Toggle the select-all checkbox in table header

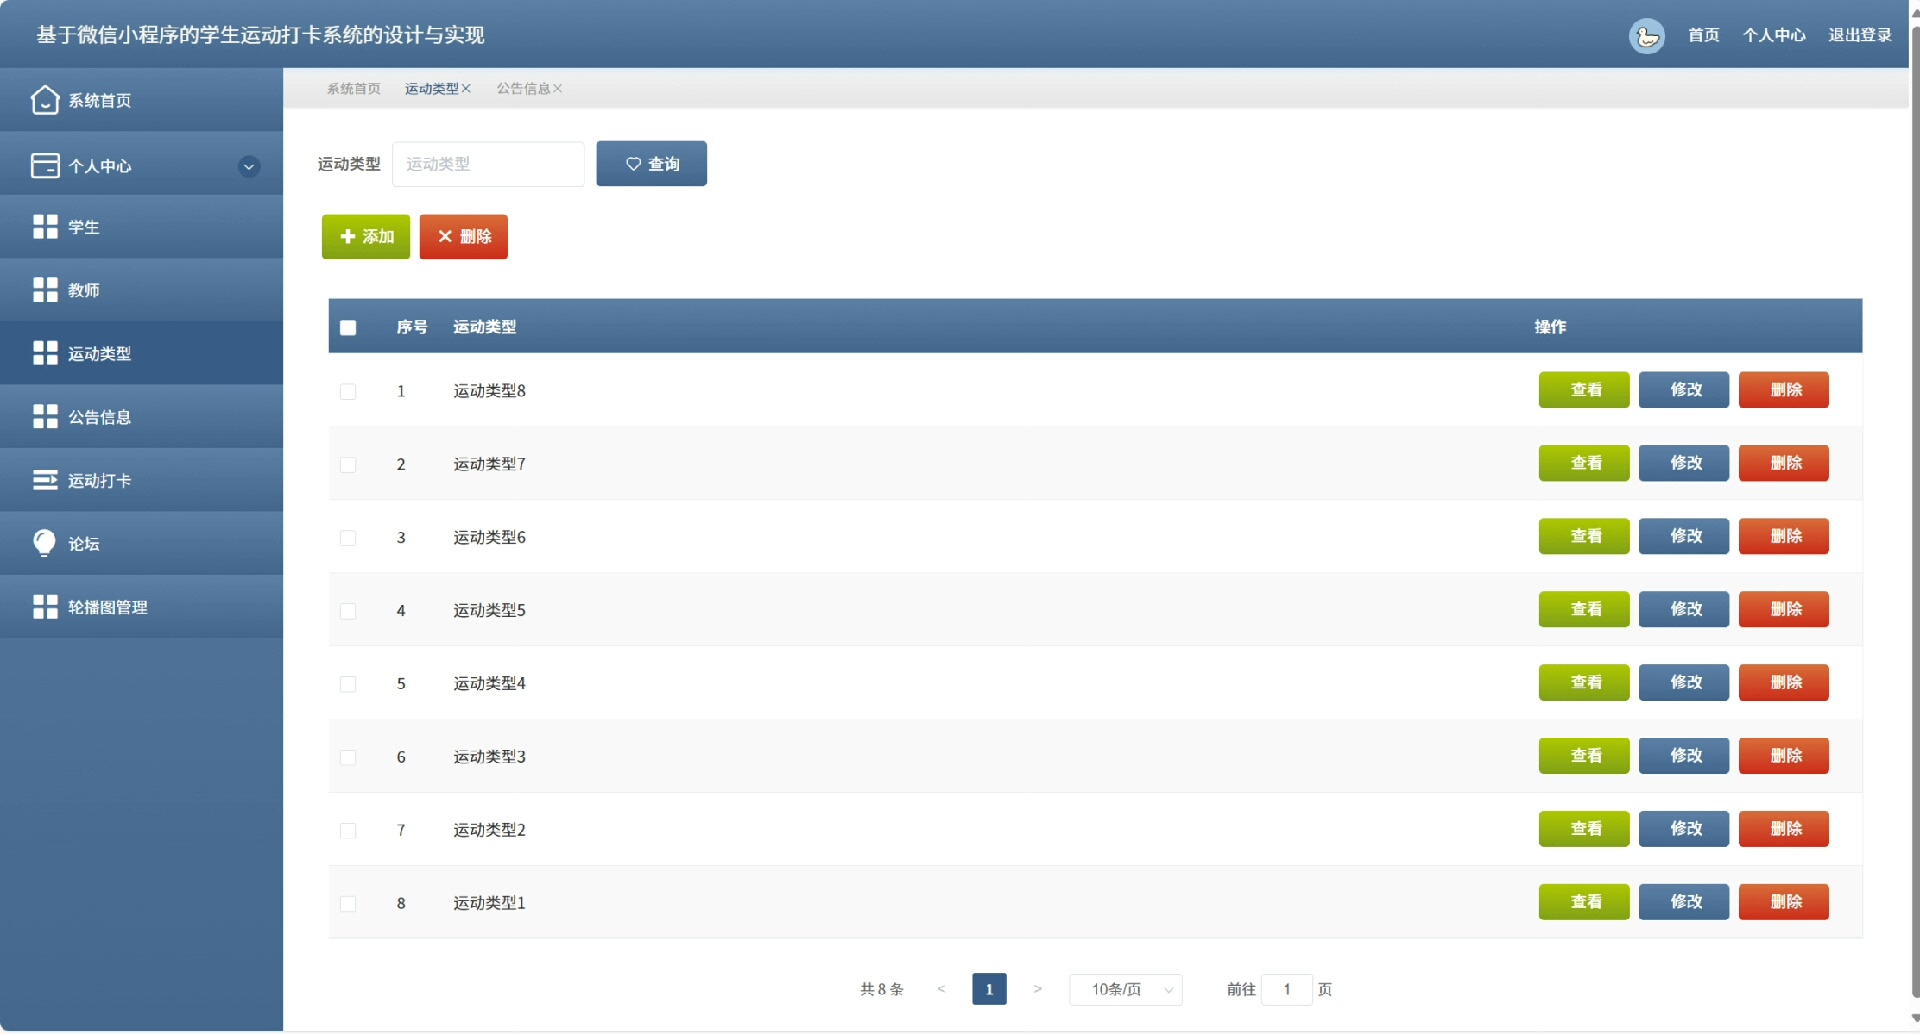point(348,327)
